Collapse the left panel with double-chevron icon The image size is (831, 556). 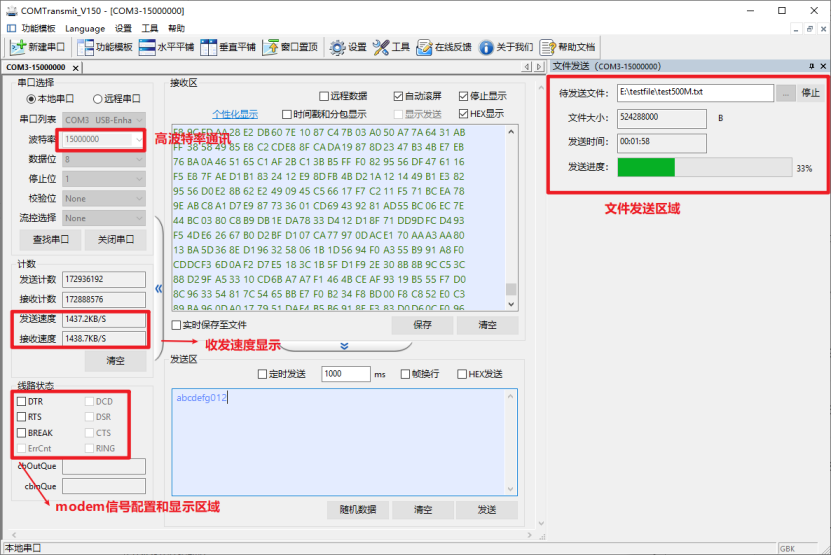click(158, 288)
